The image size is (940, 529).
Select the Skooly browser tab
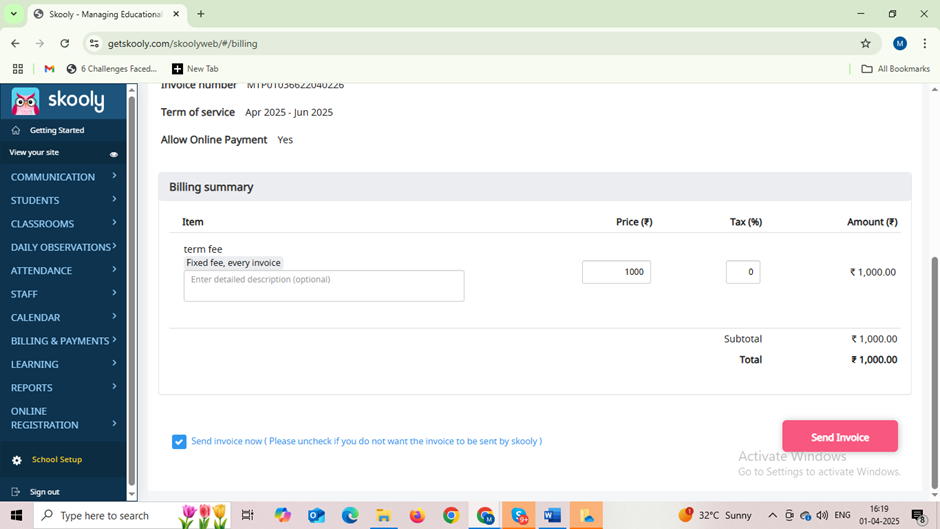[107, 14]
